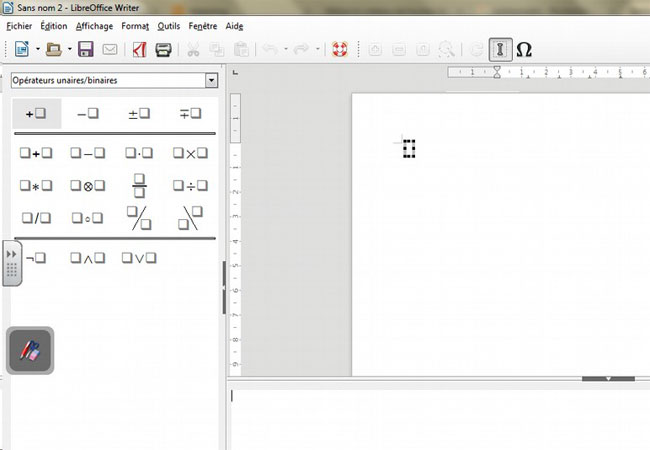The width and height of the screenshot is (650, 450).
Task: Toggle the formula cursor button
Action: pos(499,49)
